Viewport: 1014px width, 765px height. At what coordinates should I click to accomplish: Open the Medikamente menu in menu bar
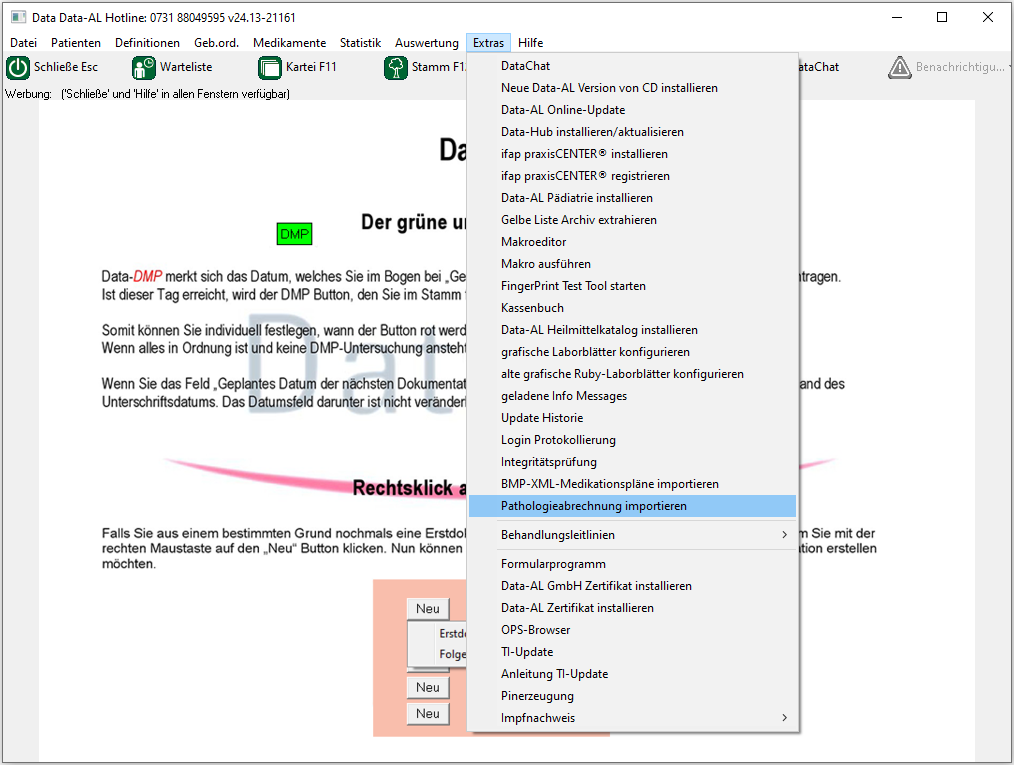tap(289, 43)
